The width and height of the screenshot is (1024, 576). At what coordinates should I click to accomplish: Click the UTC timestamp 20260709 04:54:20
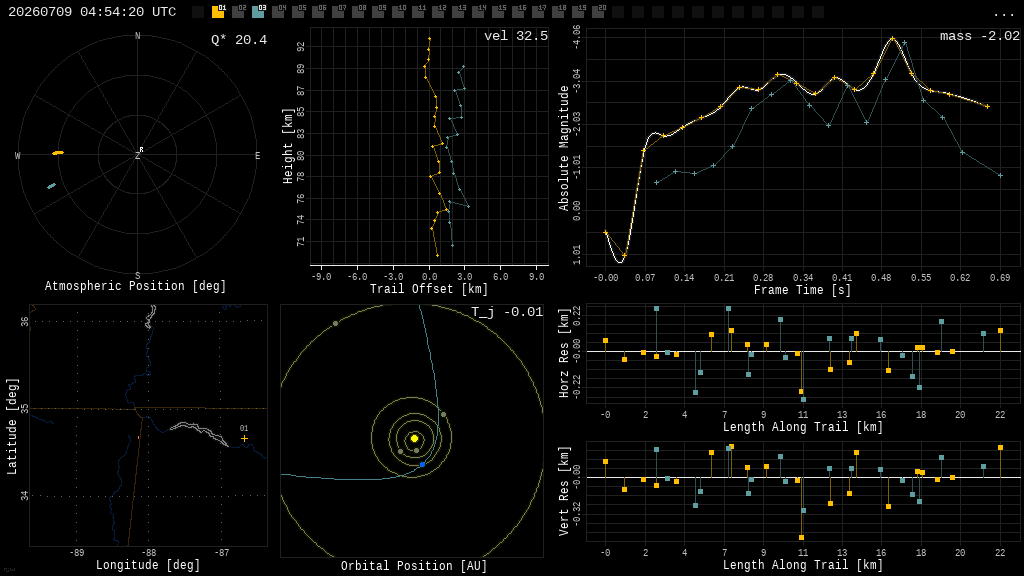pos(92,12)
